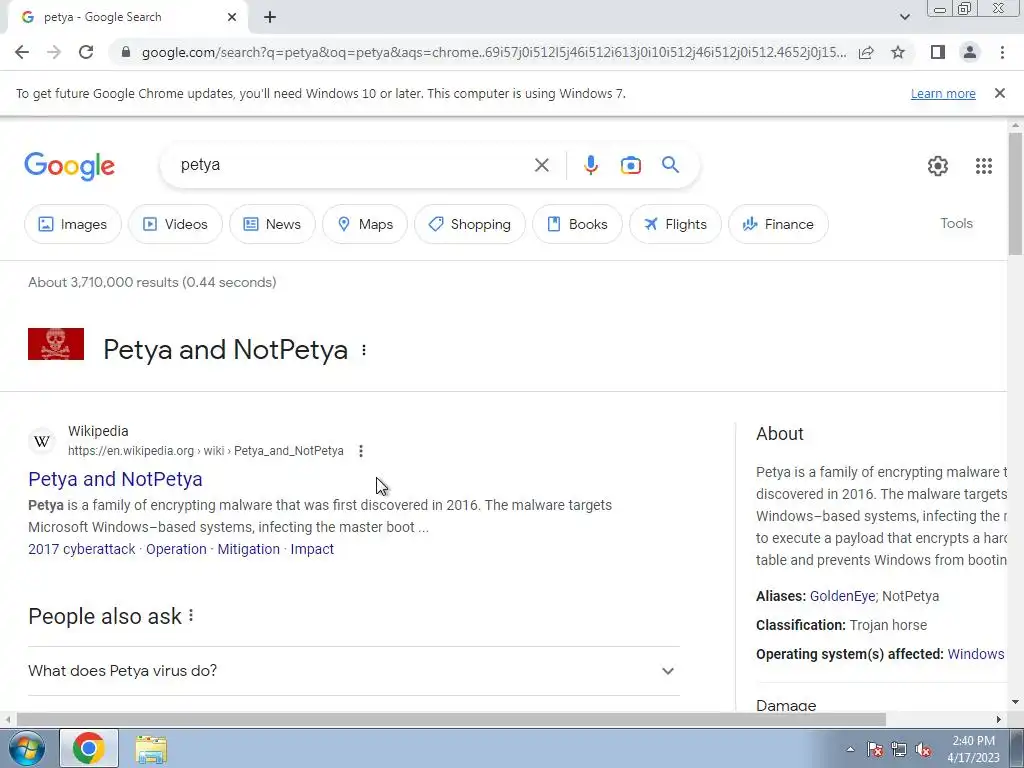Open the red skull Petya thumbnail
Viewport: 1024px width, 768px height.
[x=56, y=344]
